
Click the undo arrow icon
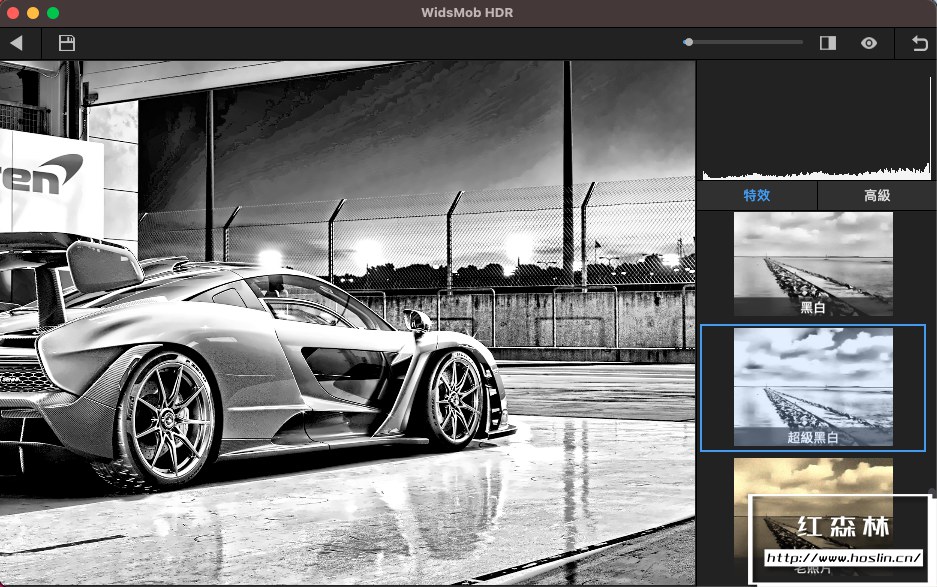[920, 43]
